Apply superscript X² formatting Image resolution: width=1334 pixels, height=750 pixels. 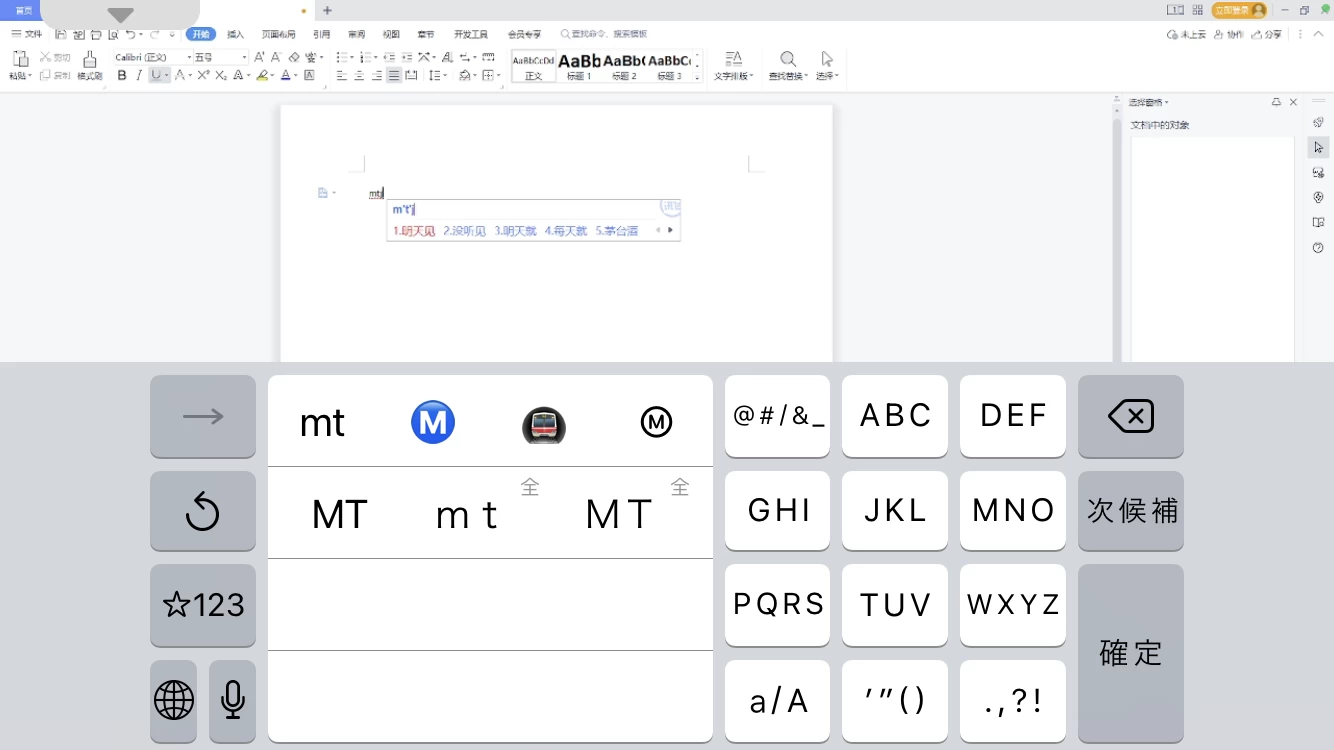tap(203, 75)
